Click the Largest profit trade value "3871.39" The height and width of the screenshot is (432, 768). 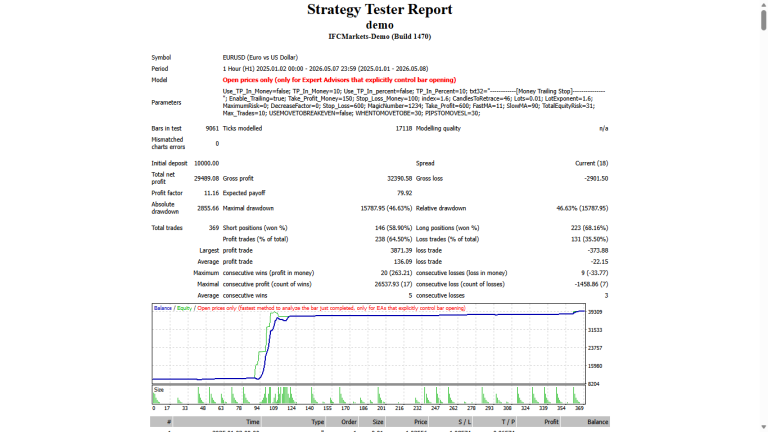coord(402,251)
